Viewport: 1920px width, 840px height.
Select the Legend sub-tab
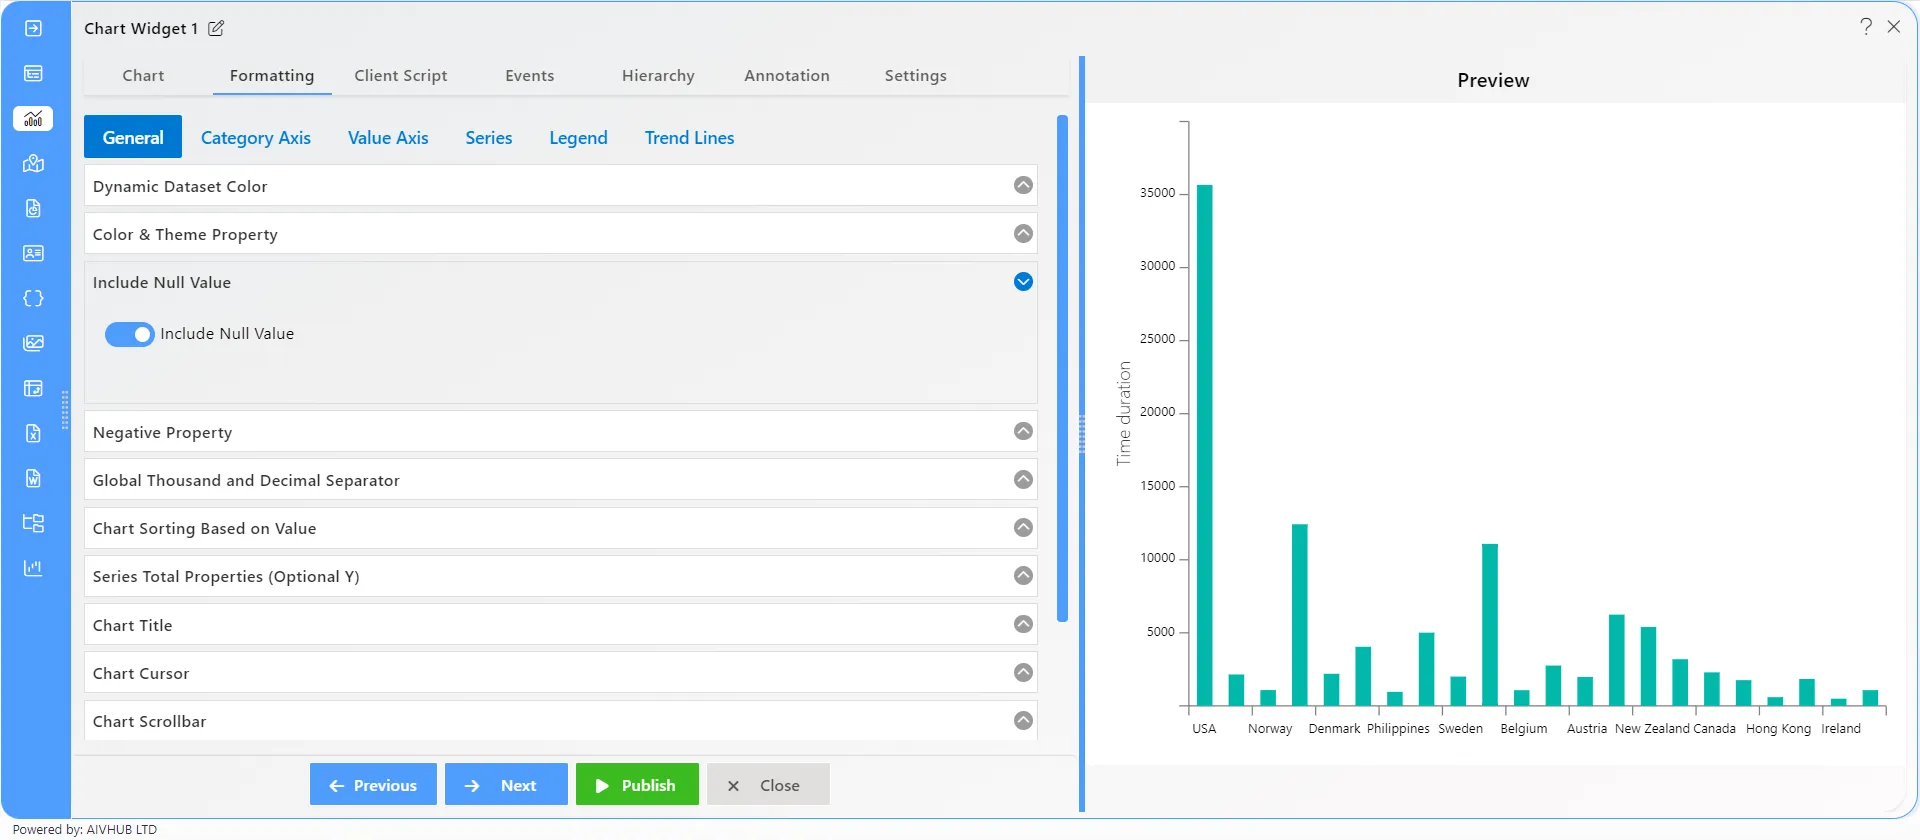pyautogui.click(x=578, y=138)
